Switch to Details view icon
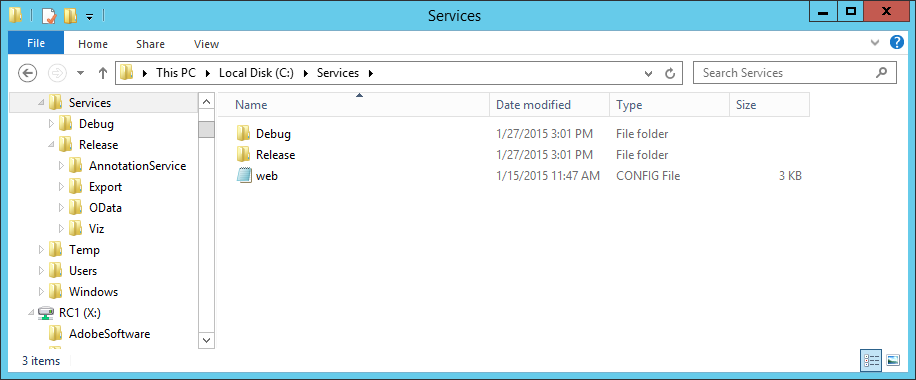This screenshot has height=380, width=916. point(871,361)
